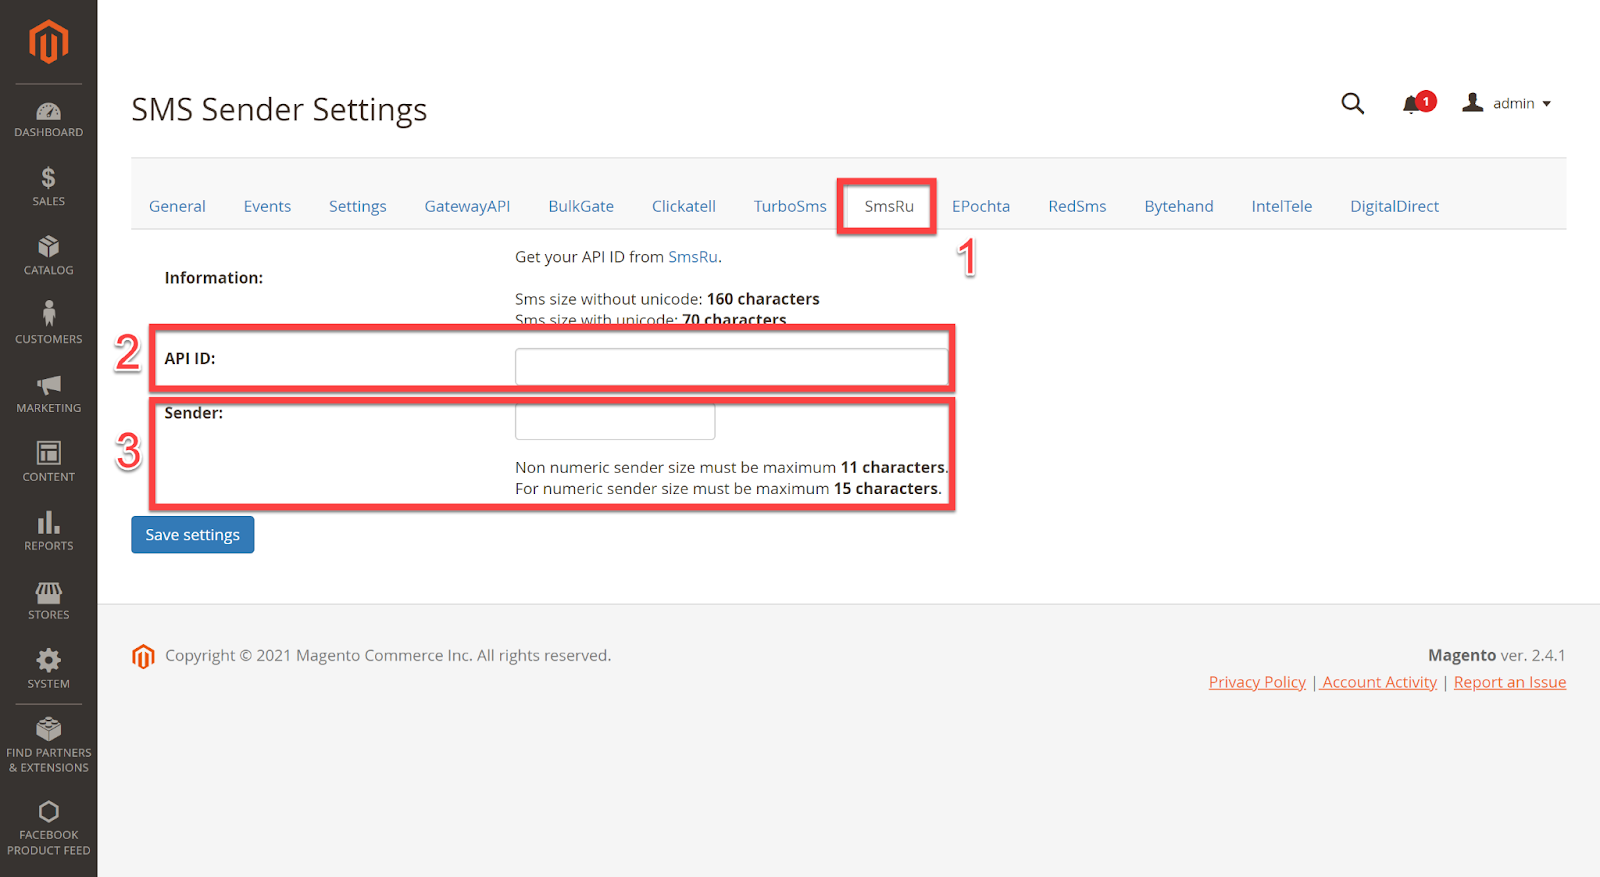The height and width of the screenshot is (877, 1600).
Task: Open the Report an Issue link
Action: (x=1510, y=682)
